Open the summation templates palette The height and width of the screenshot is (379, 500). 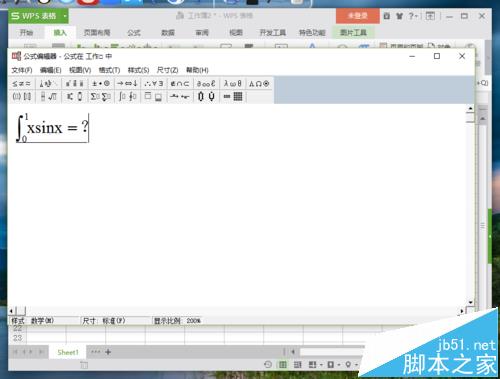pos(101,97)
